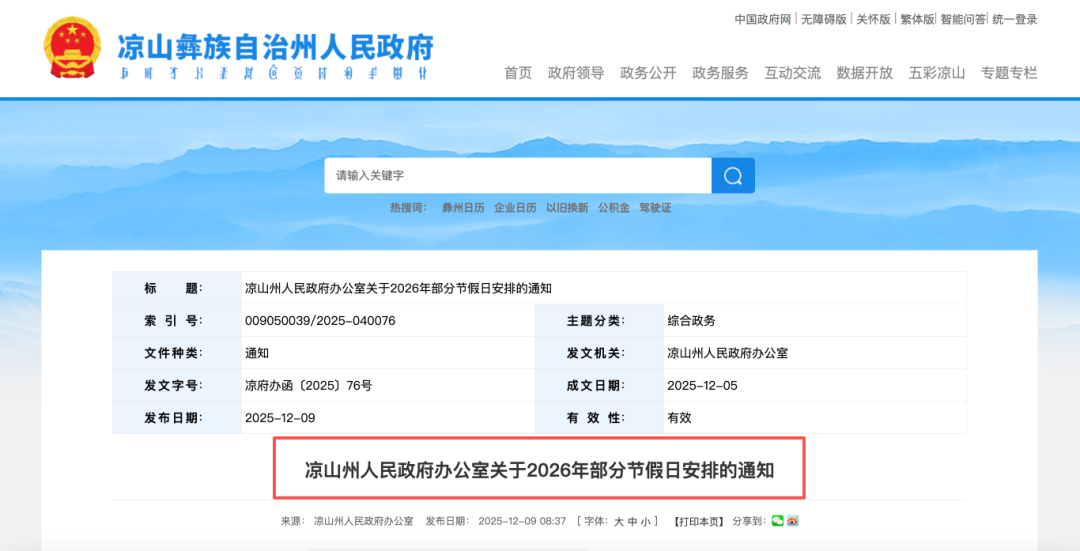This screenshot has width=1080, height=551.
Task: Click the 成文日期 value 2025-12-05
Action: tap(702, 385)
